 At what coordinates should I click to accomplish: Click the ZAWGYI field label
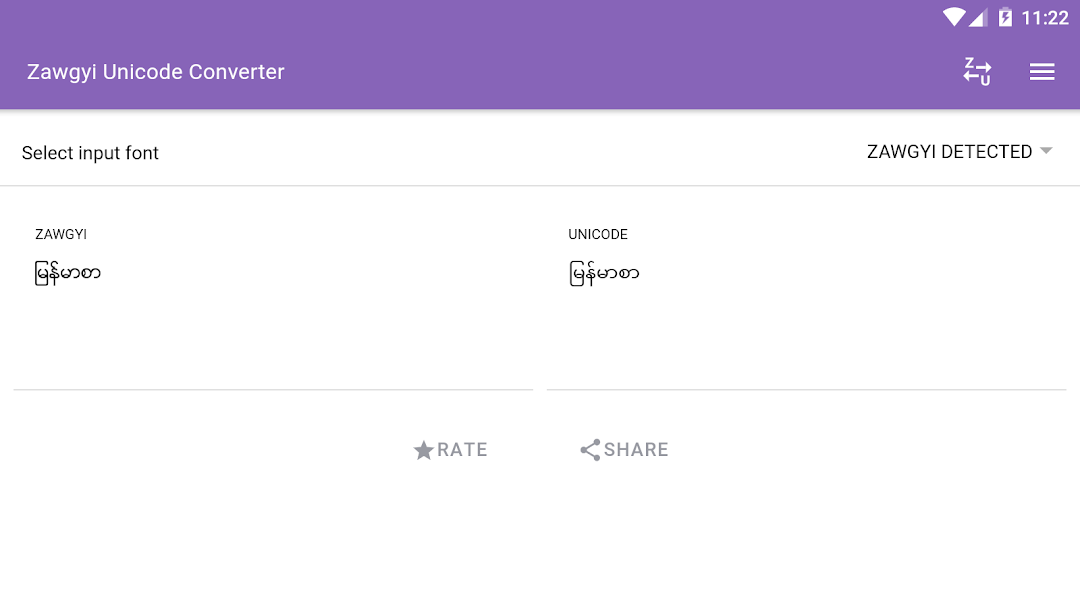click(x=61, y=234)
